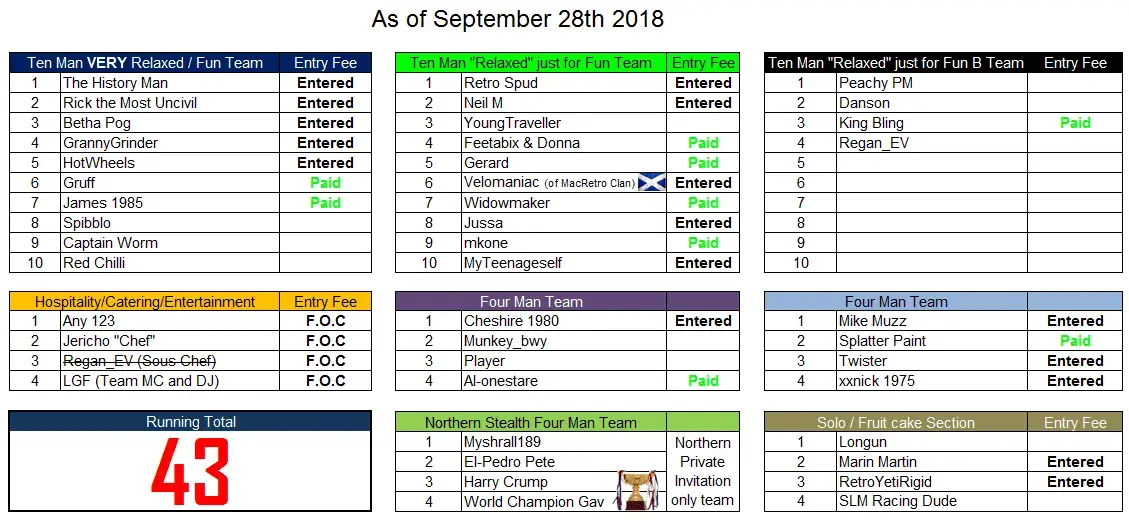The height and width of the screenshot is (522, 1129).
Task: Click the Scottish flag icon beside Velomaniac
Action: coord(652,183)
